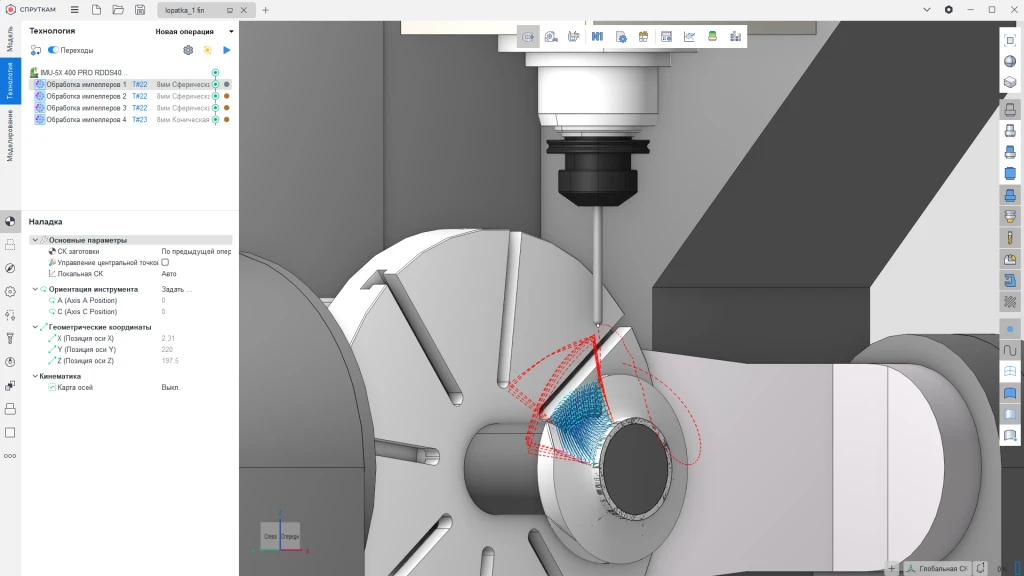Open a project with the folder icon
This screenshot has height=576, width=1024.
[x=118, y=10]
